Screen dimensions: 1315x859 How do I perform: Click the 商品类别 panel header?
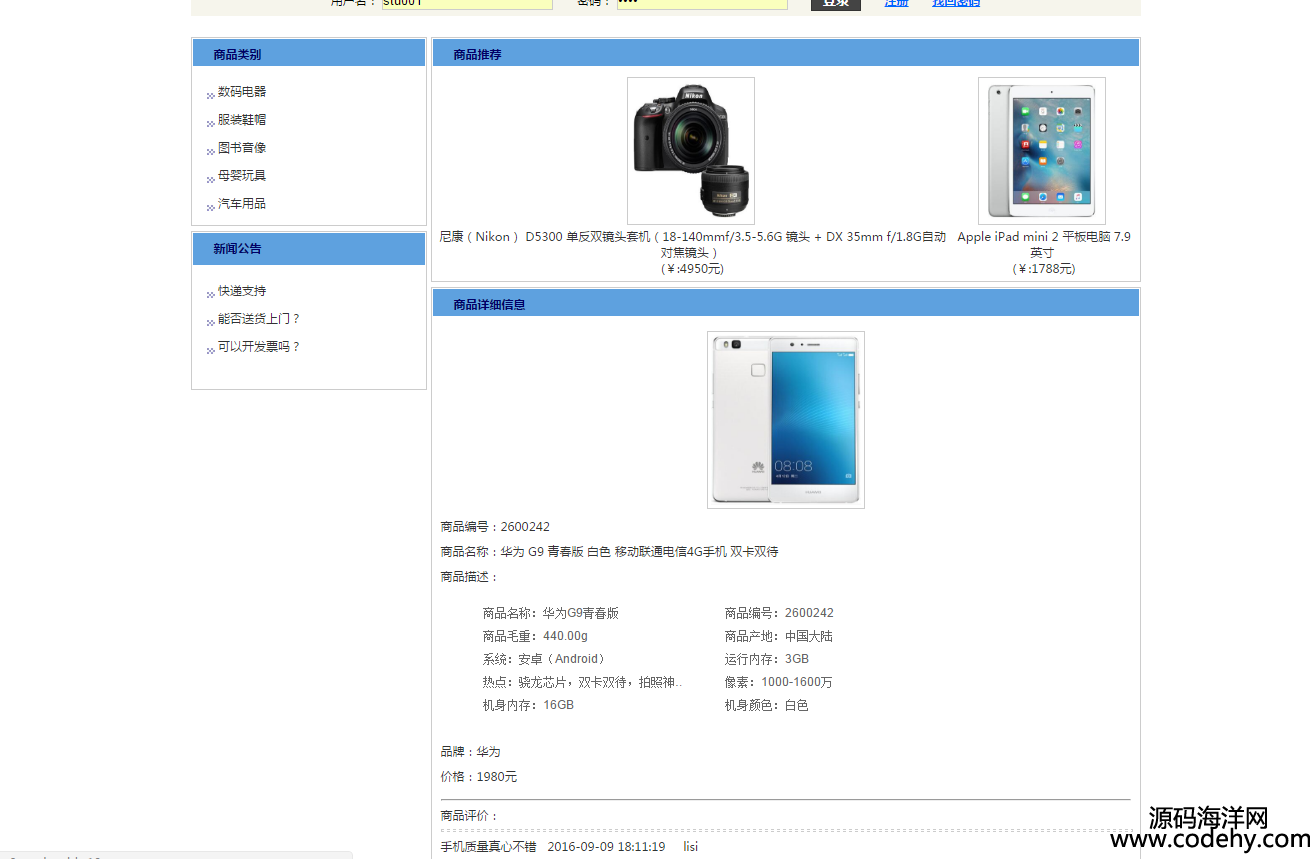(309, 54)
